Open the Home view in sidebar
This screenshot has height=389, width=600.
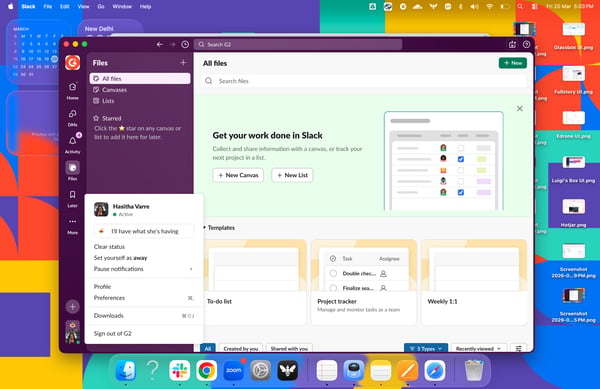[x=72, y=90]
